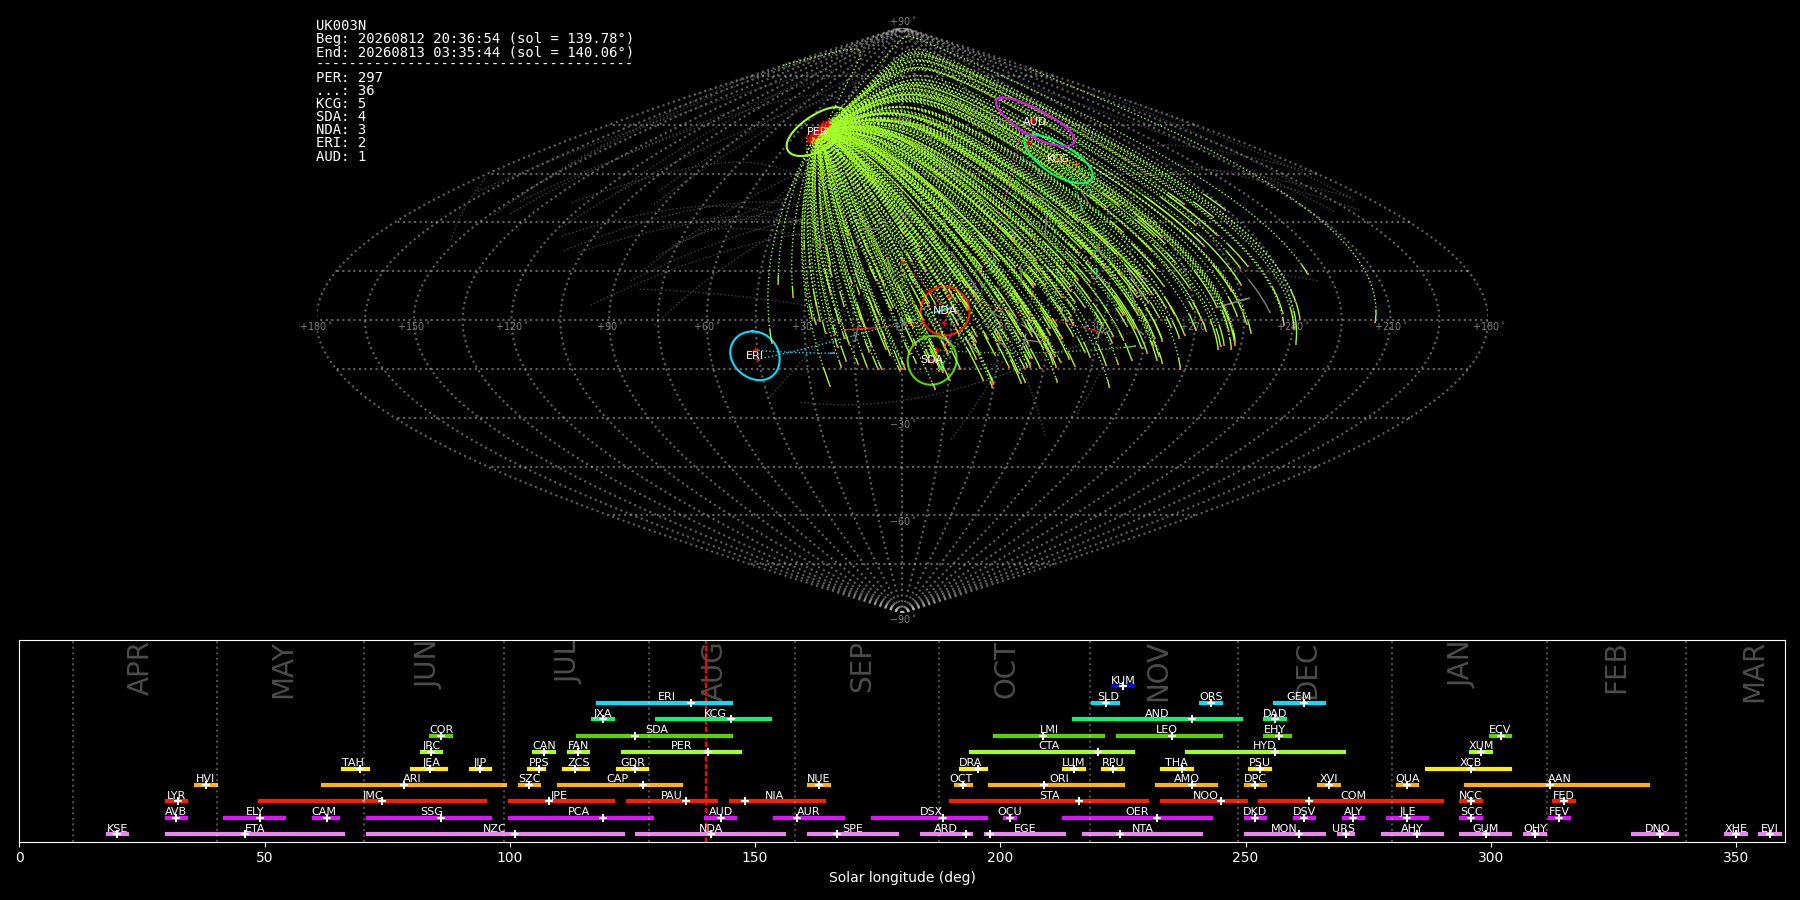Click the red dashed current solar longitude line

pyautogui.click(x=706, y=741)
